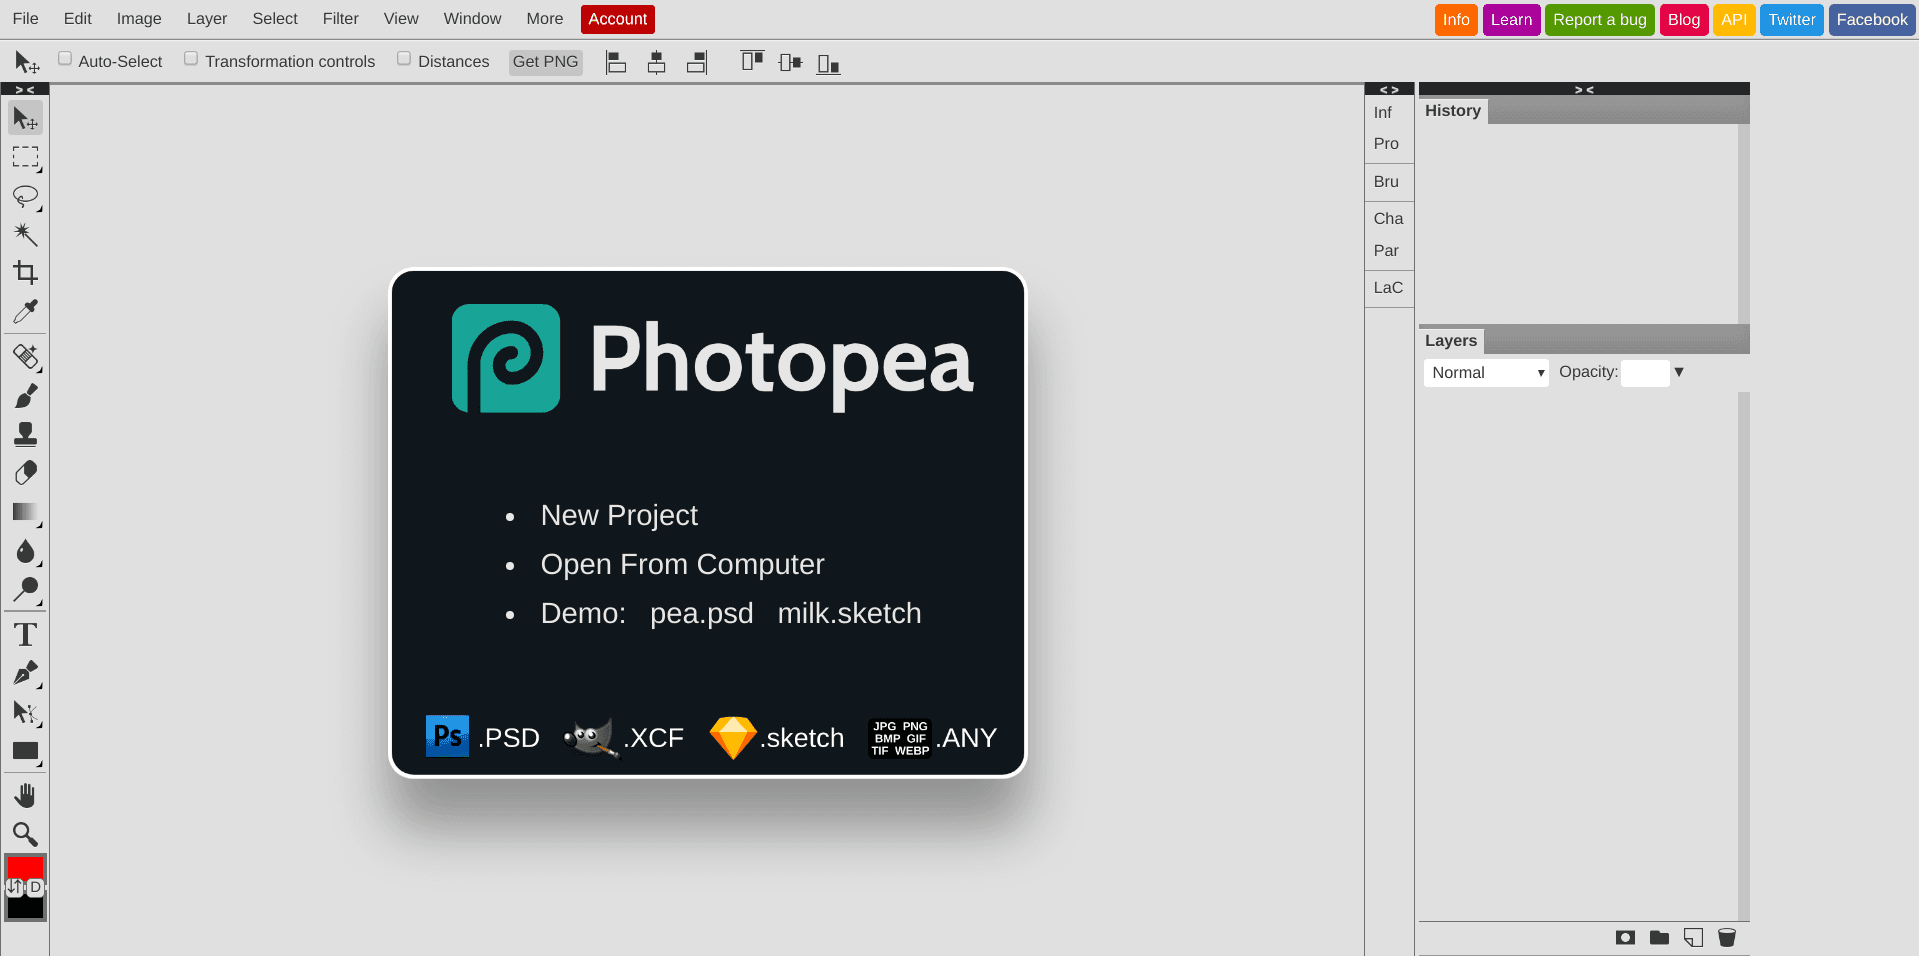The image size is (1919, 956).
Task: Click the new folder icon in Layers
Action: coord(1659,937)
